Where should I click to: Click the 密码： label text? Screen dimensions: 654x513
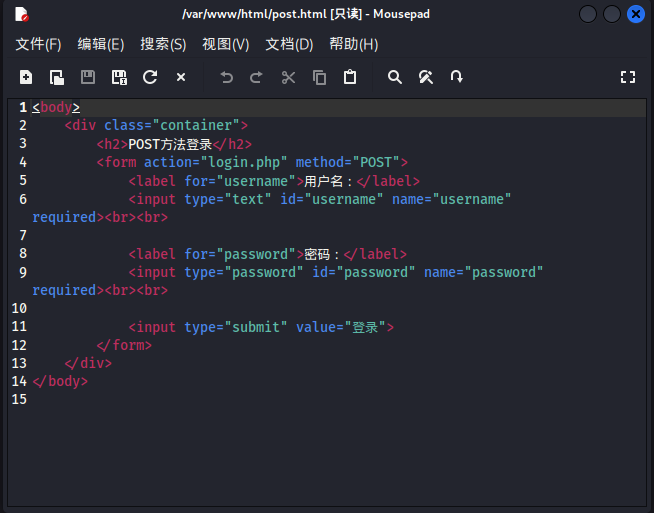(322, 254)
